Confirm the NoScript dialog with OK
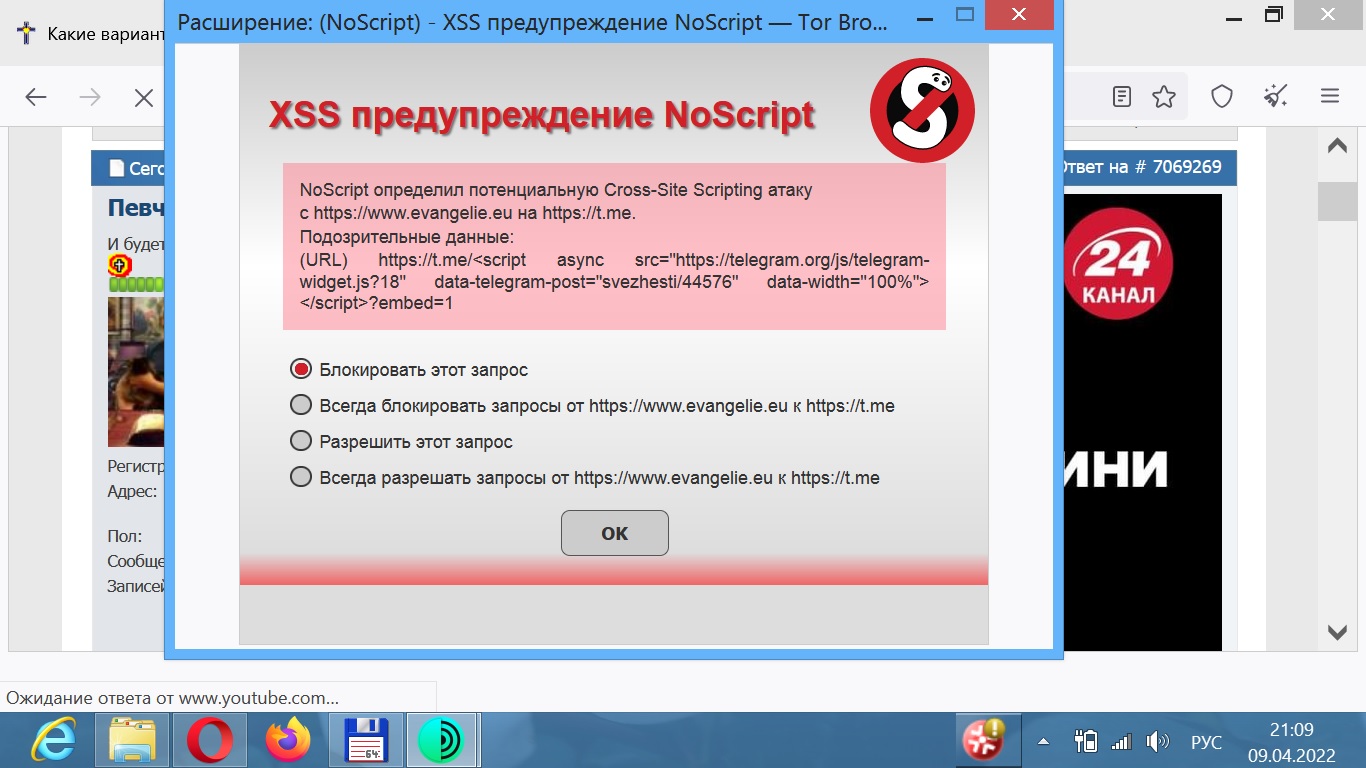 point(614,533)
